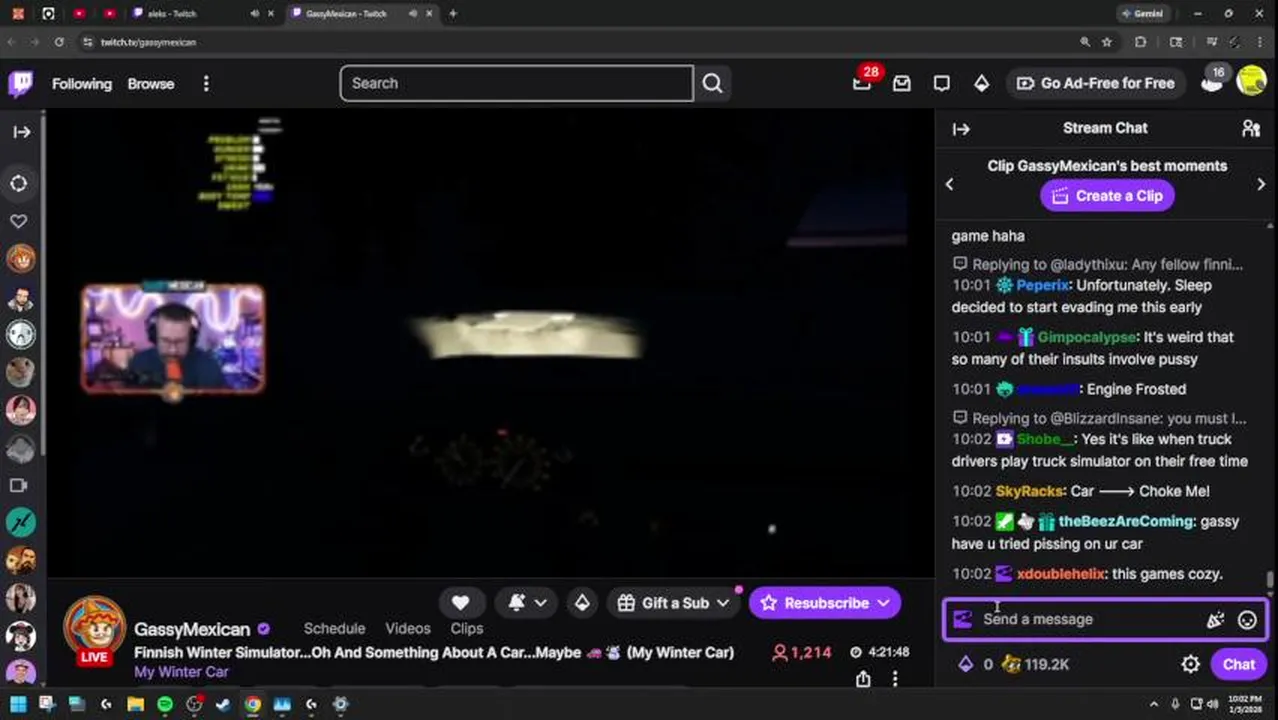Click the browser zoom magnifier icon
The width and height of the screenshot is (1278, 720).
point(1085,42)
